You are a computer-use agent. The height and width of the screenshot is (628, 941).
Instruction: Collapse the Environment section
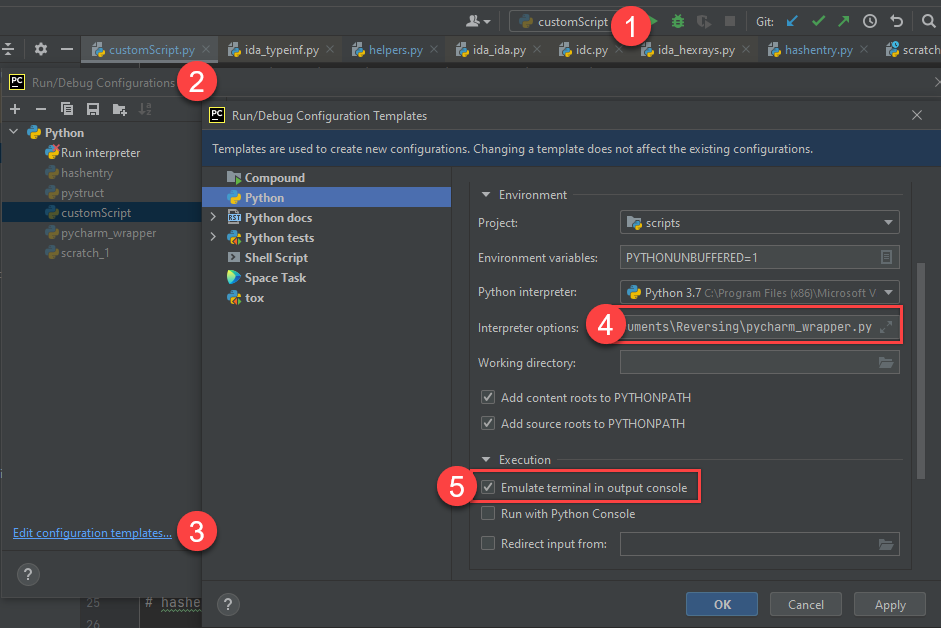tap(486, 195)
